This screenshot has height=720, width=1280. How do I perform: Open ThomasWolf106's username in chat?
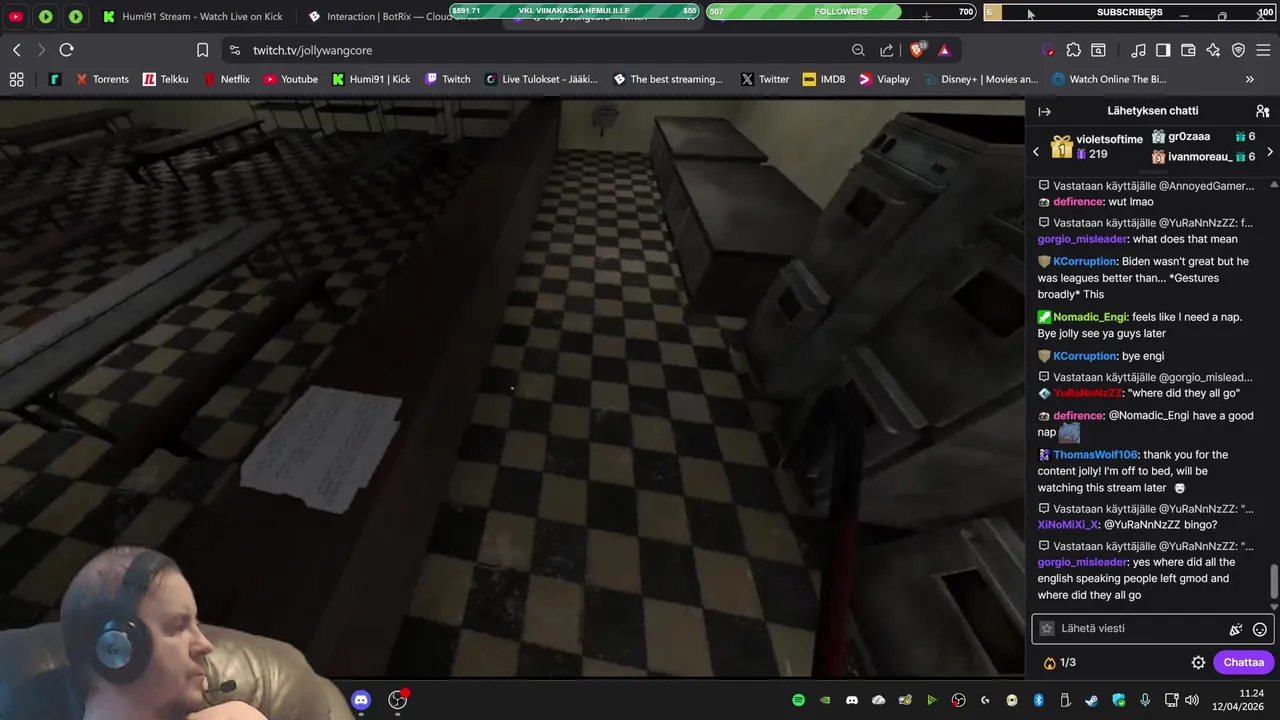click(x=1095, y=455)
